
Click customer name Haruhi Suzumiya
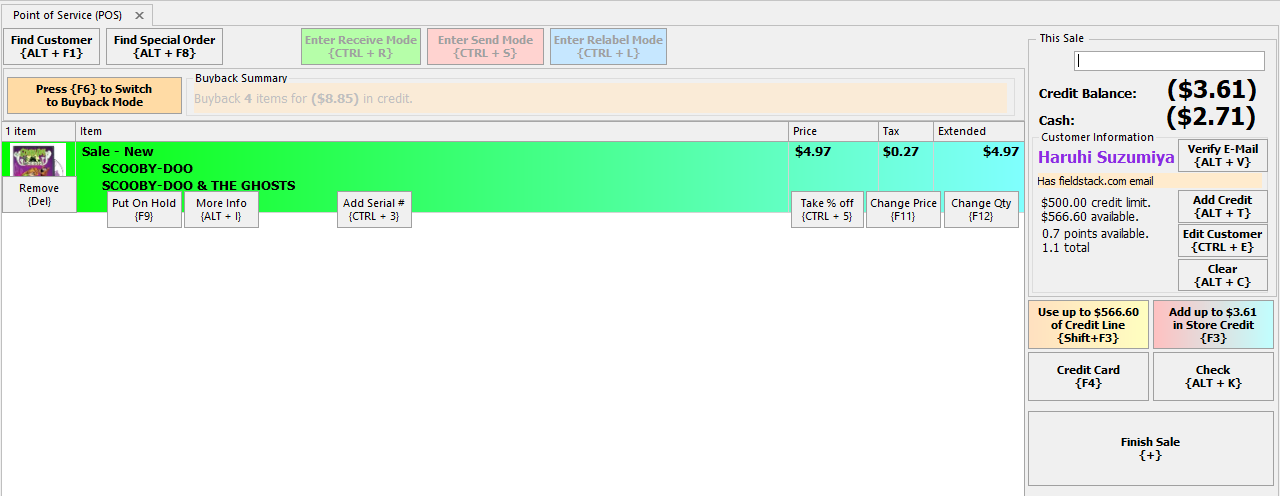tap(1106, 157)
